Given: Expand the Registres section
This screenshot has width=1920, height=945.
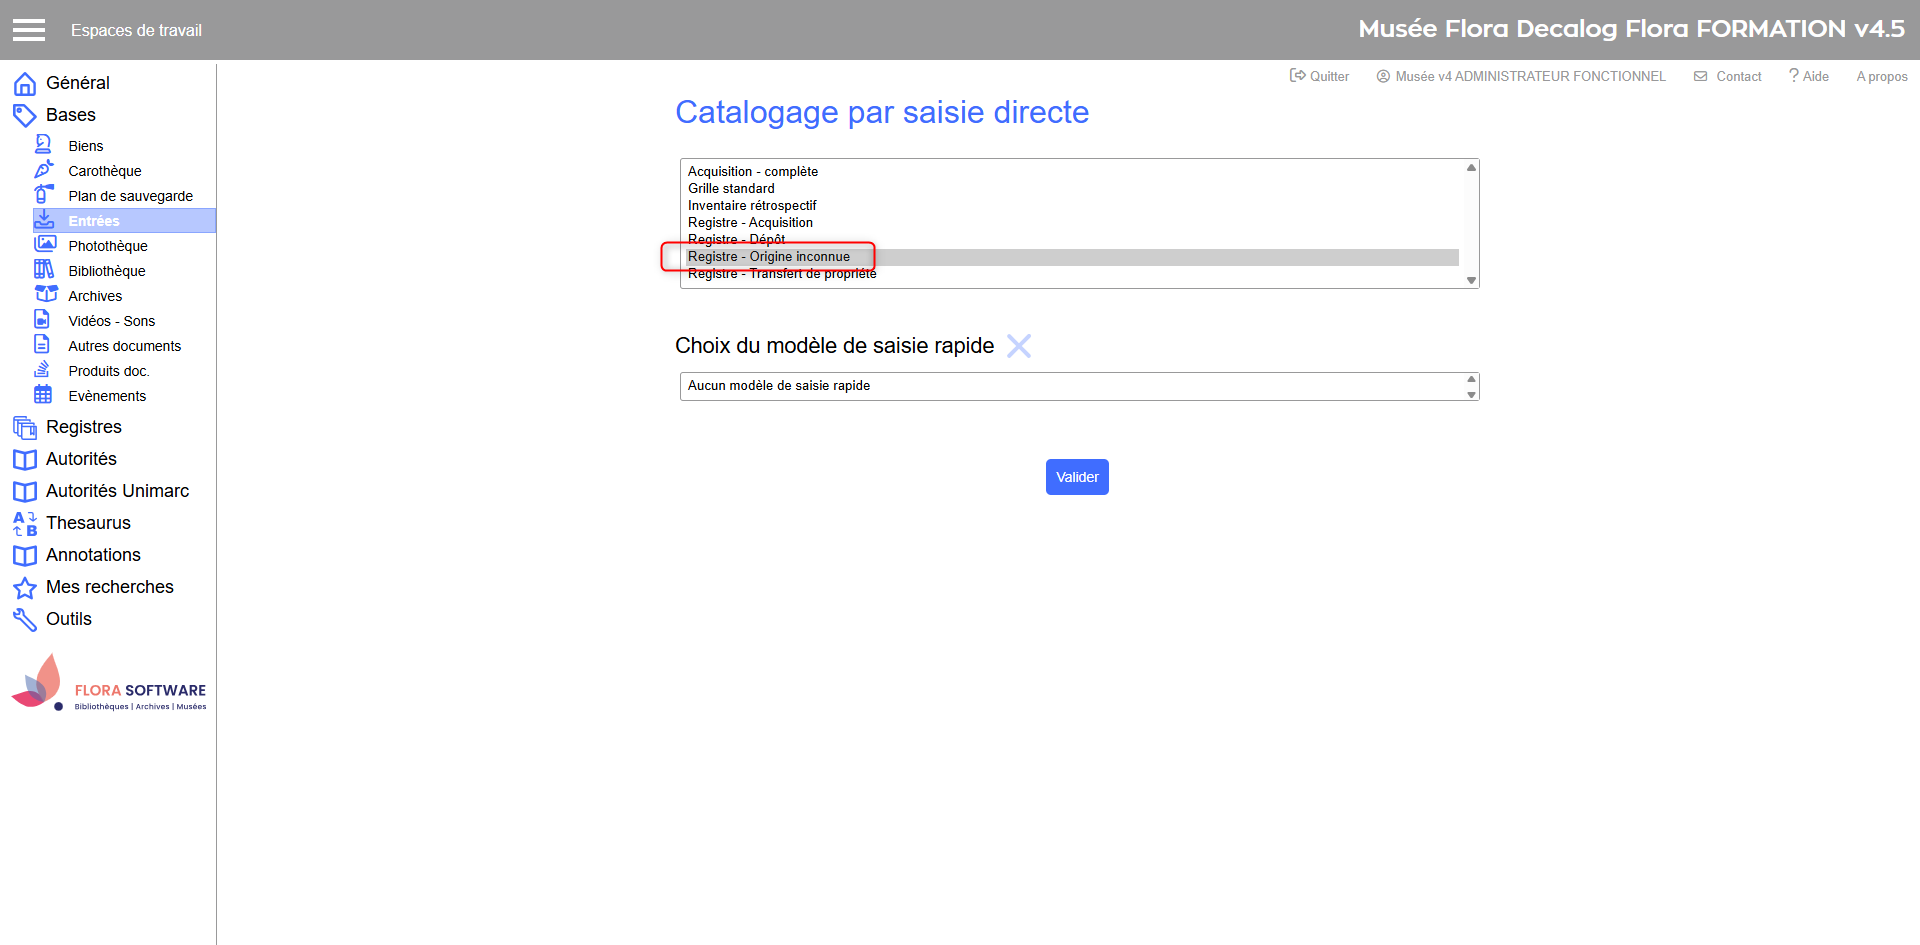Looking at the screenshot, I should [x=84, y=427].
